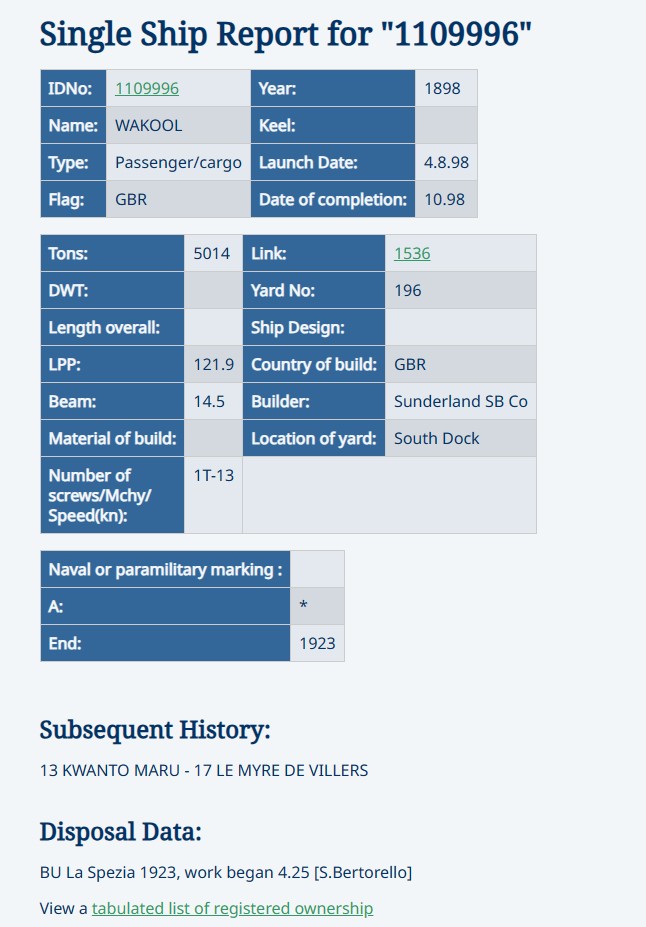646x927 pixels.
Task: Select the Passenger/cargo type value
Action: [x=178, y=162]
